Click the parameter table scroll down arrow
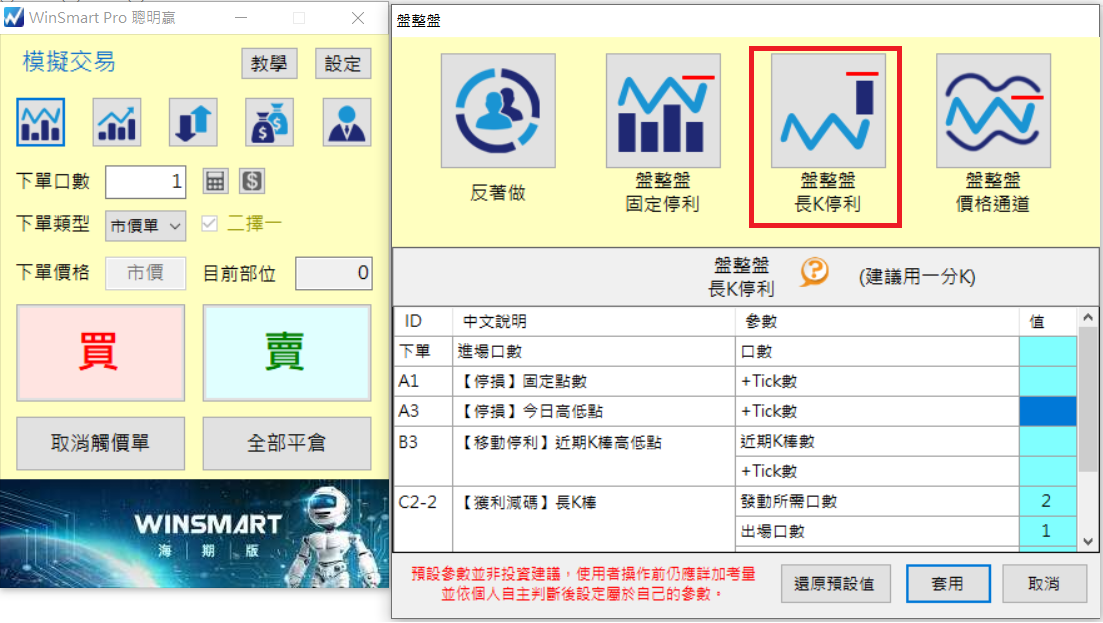 click(1088, 541)
